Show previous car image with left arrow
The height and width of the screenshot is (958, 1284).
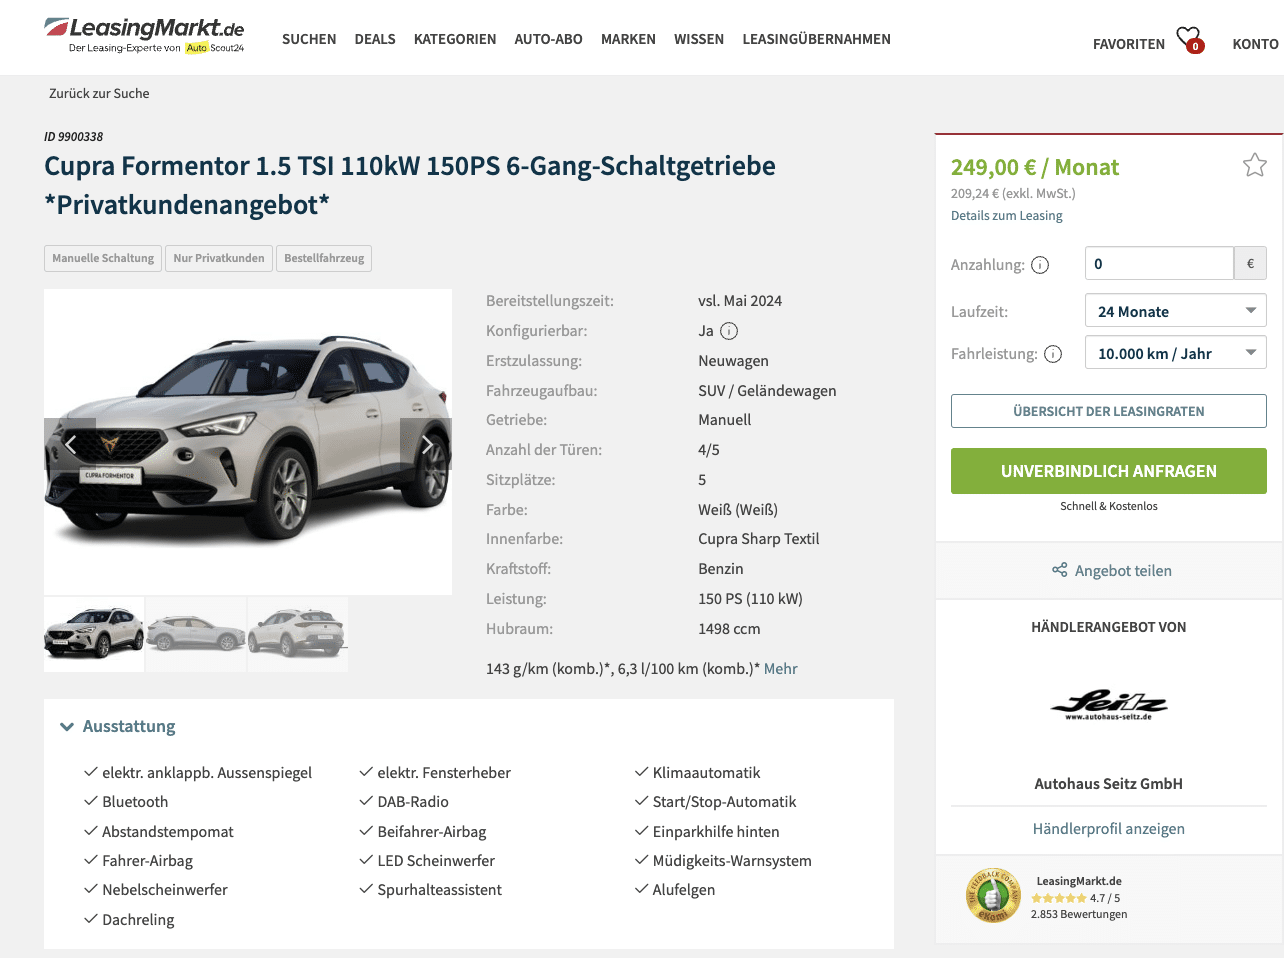pyautogui.click(x=70, y=444)
